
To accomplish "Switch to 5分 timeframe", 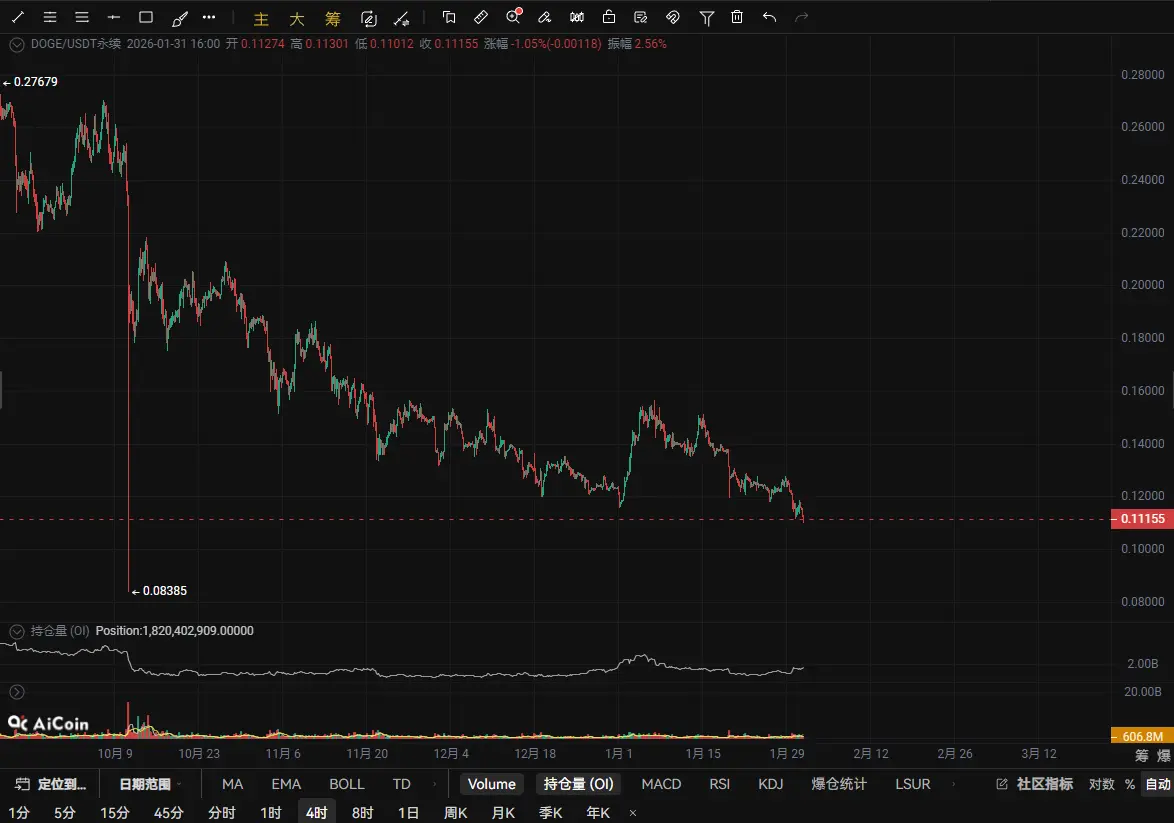I will [64, 813].
